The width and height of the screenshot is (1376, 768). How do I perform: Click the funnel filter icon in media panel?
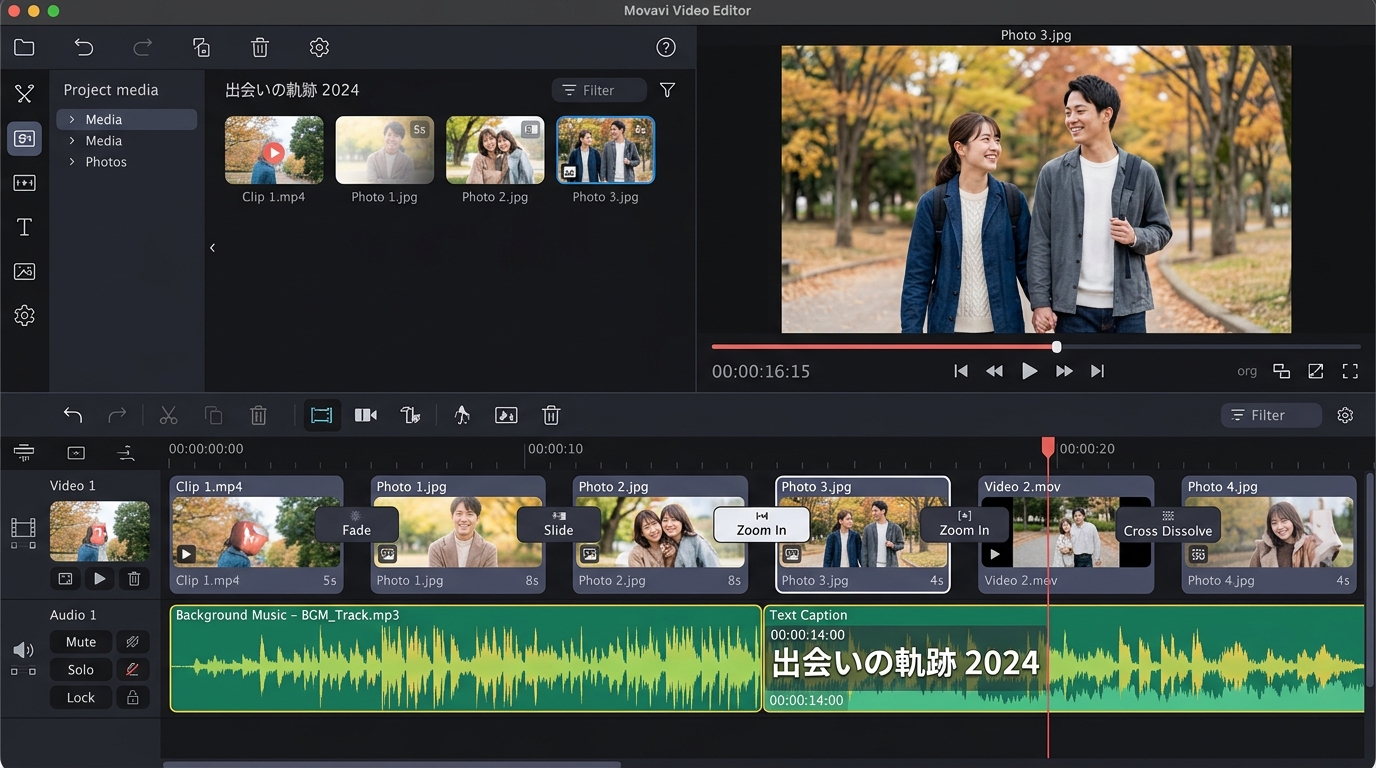[667, 90]
